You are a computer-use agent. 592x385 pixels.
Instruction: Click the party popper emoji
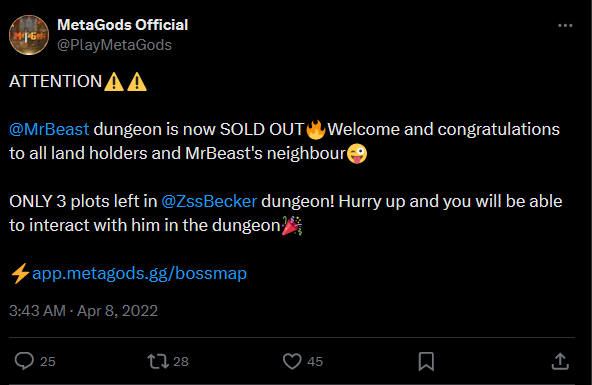[x=292, y=226]
